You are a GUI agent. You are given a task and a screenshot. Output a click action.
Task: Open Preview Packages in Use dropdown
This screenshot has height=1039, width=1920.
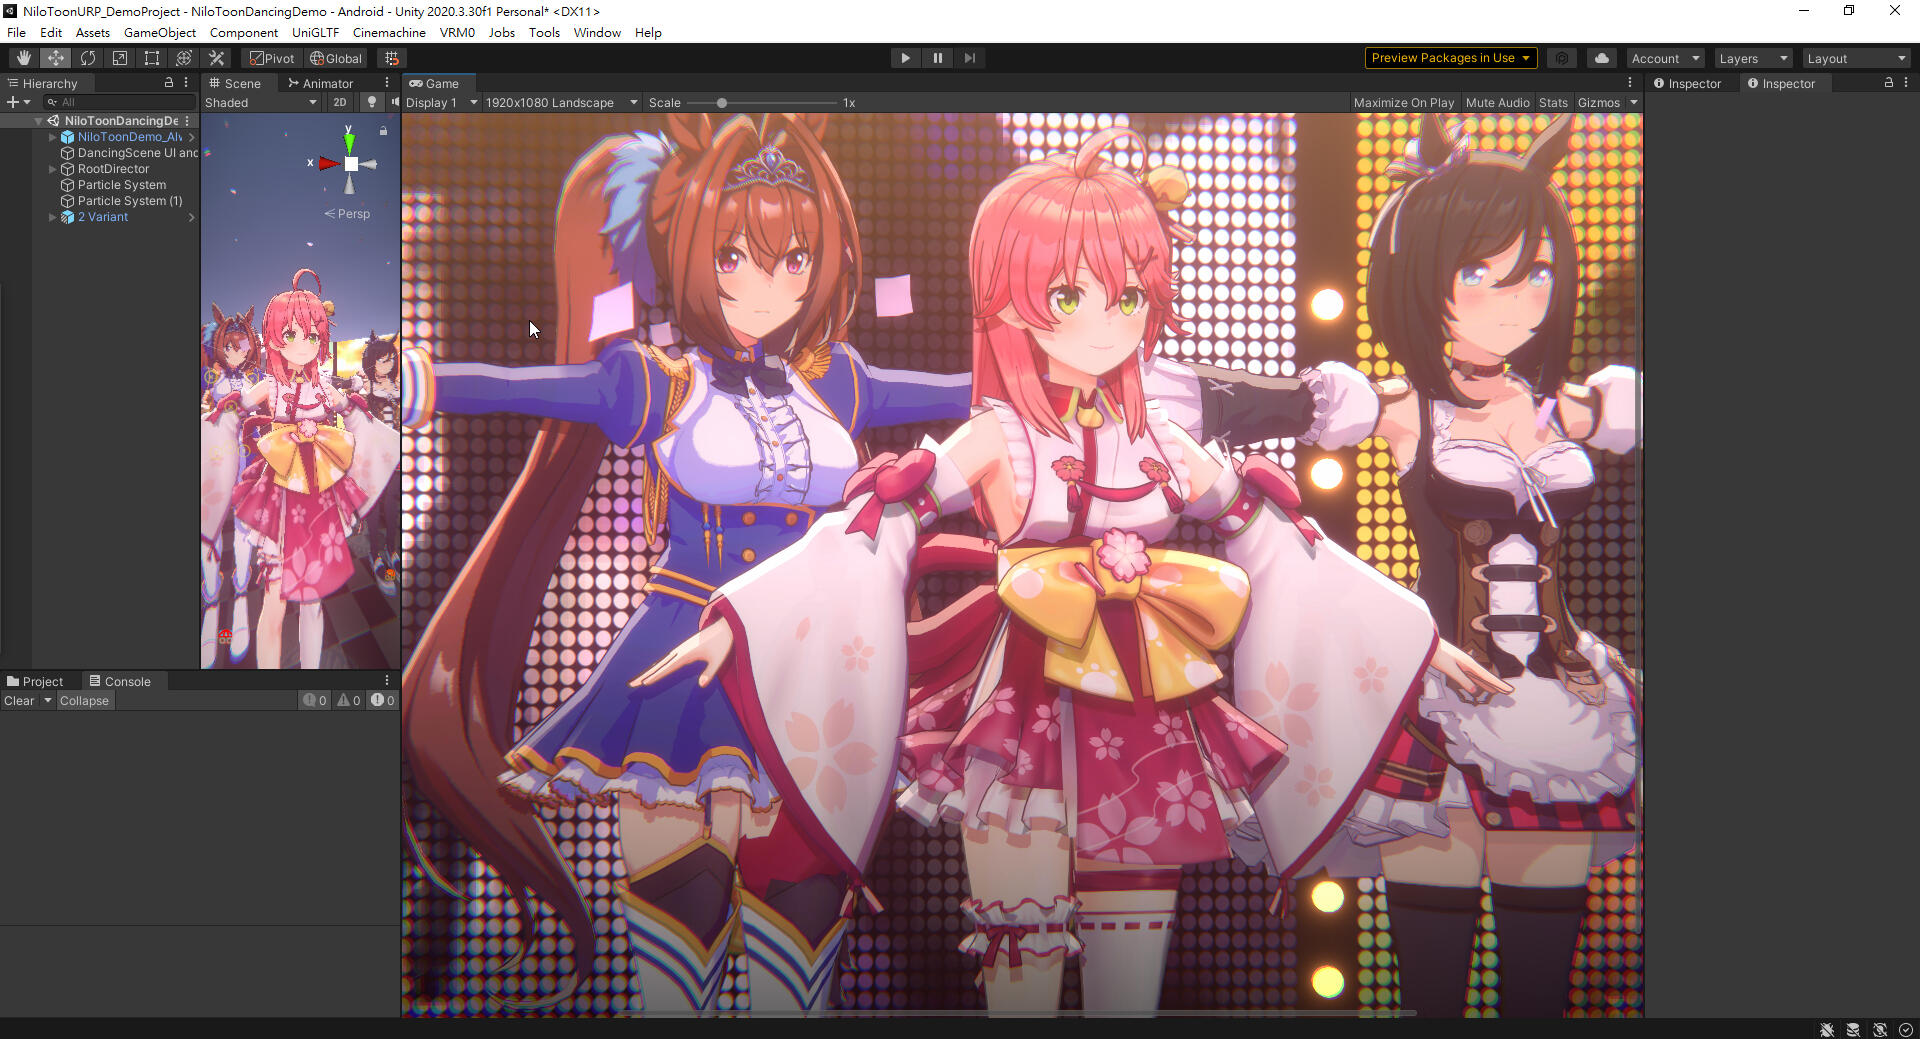[x=1450, y=58]
